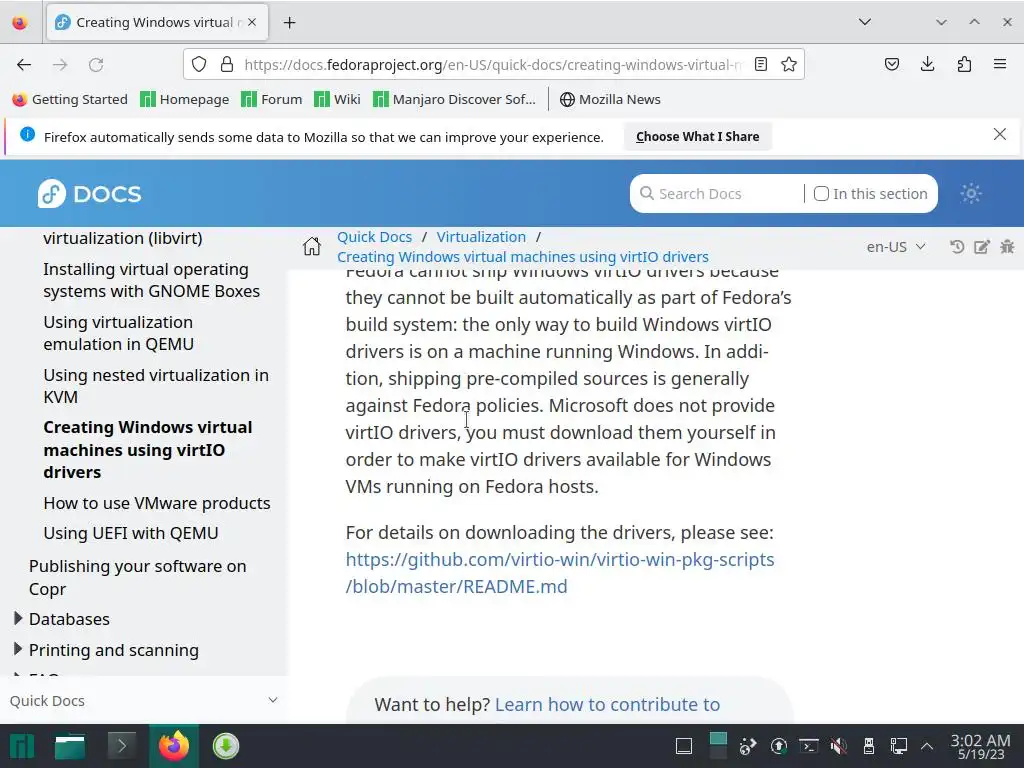Open the Homepage bookmark

point(185,99)
